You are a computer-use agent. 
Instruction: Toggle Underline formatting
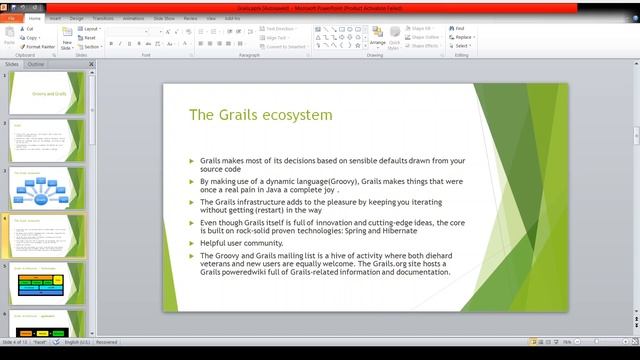129,44
